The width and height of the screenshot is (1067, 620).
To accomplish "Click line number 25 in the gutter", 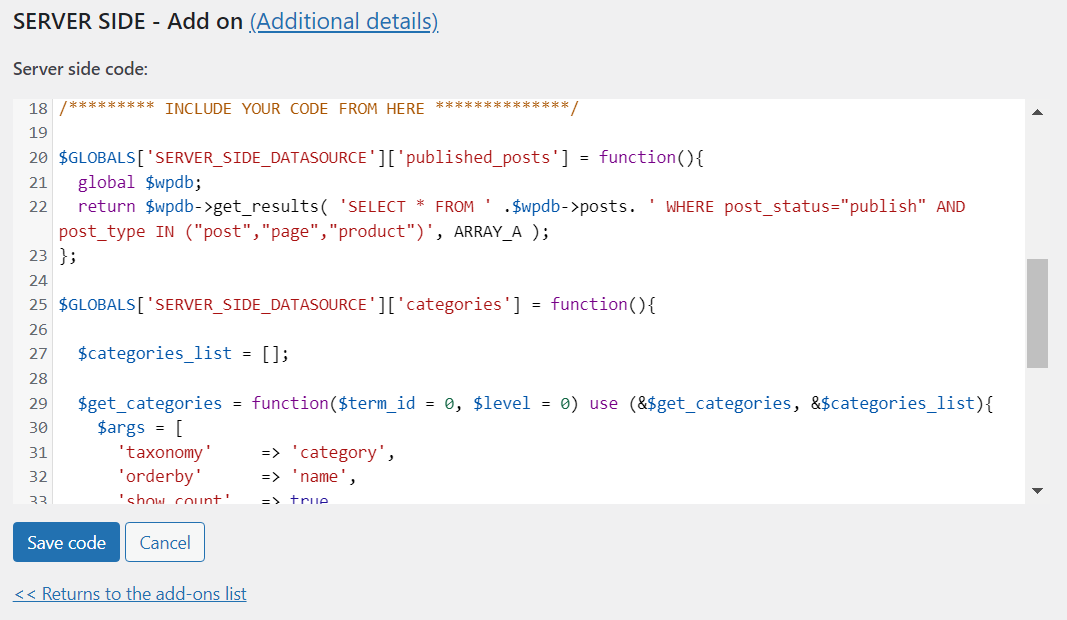I will click(x=38, y=304).
